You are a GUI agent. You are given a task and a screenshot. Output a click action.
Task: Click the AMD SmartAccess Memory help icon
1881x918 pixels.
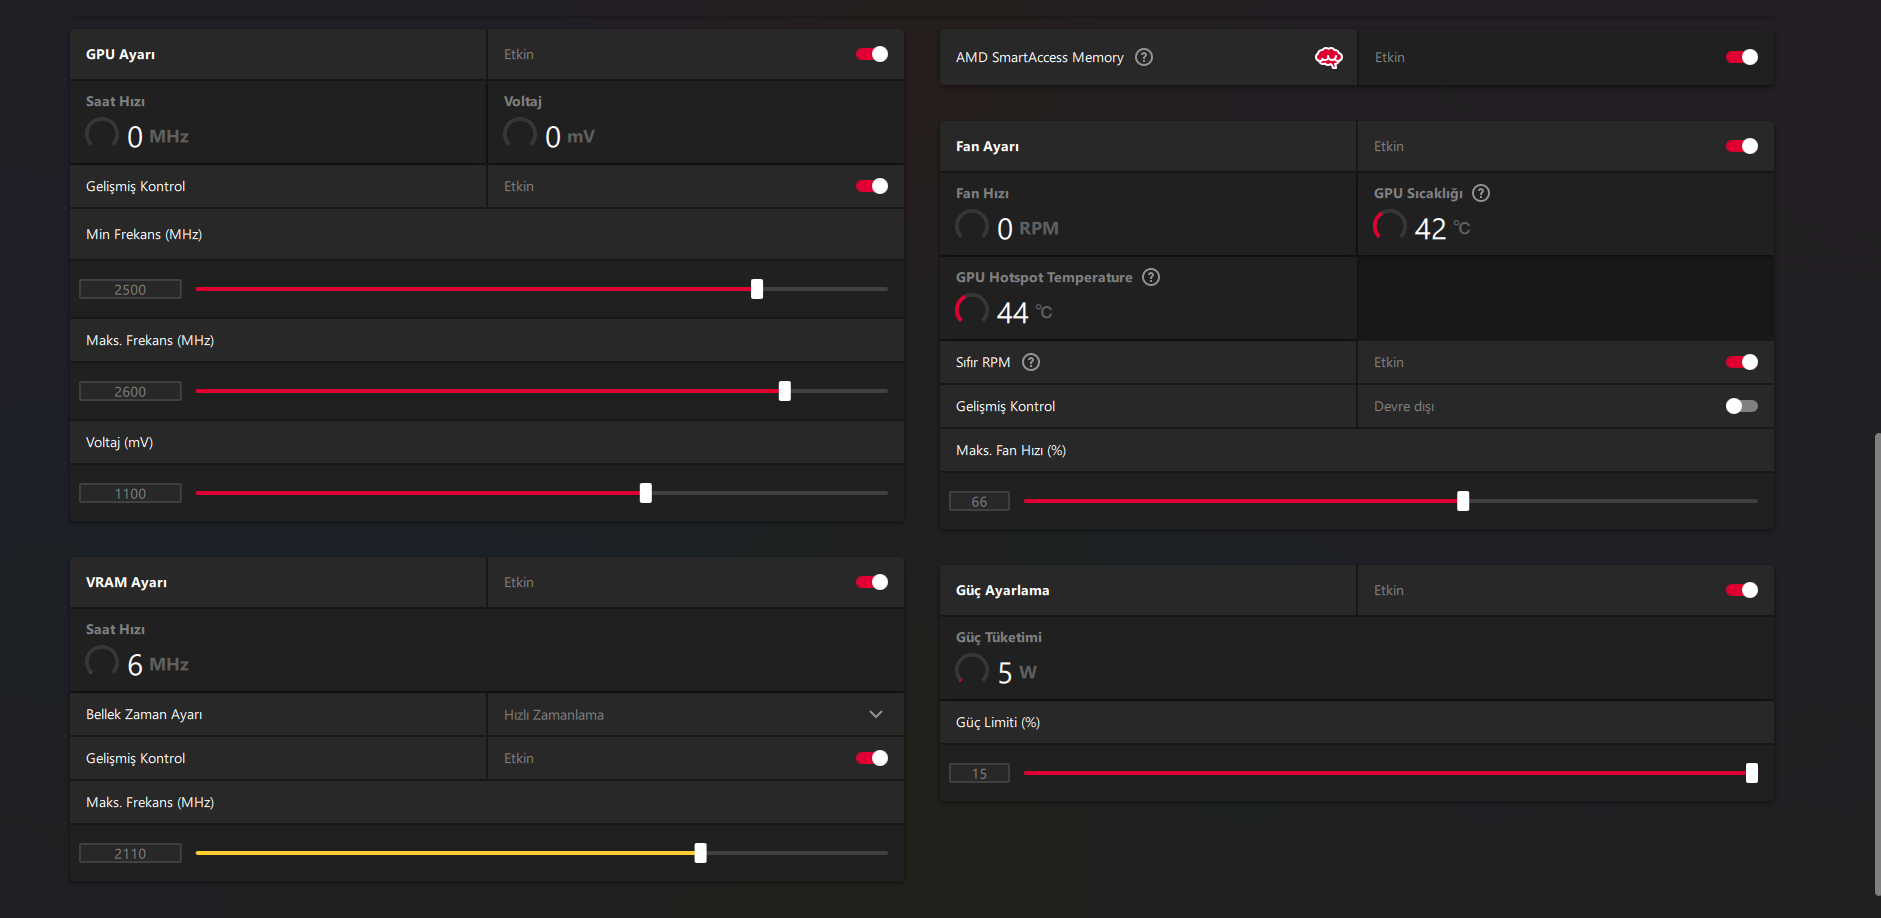click(x=1144, y=57)
